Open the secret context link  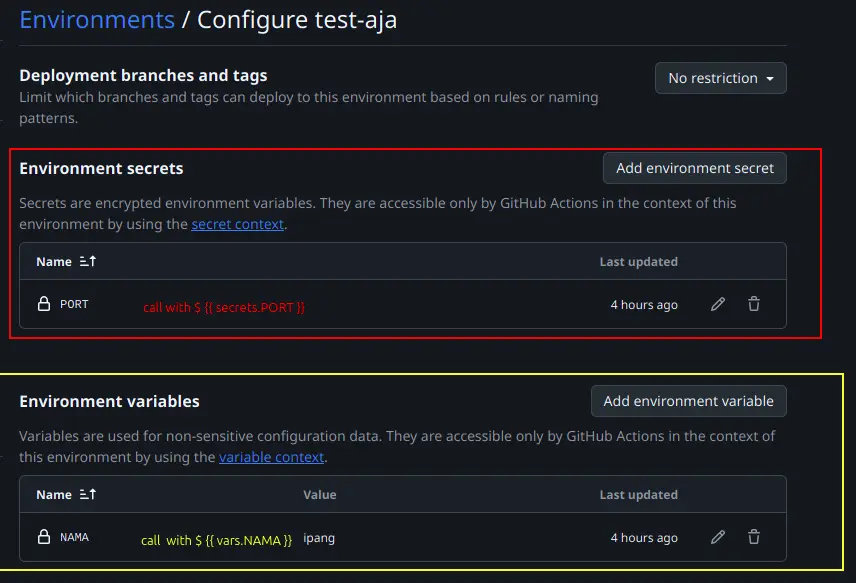(237, 223)
